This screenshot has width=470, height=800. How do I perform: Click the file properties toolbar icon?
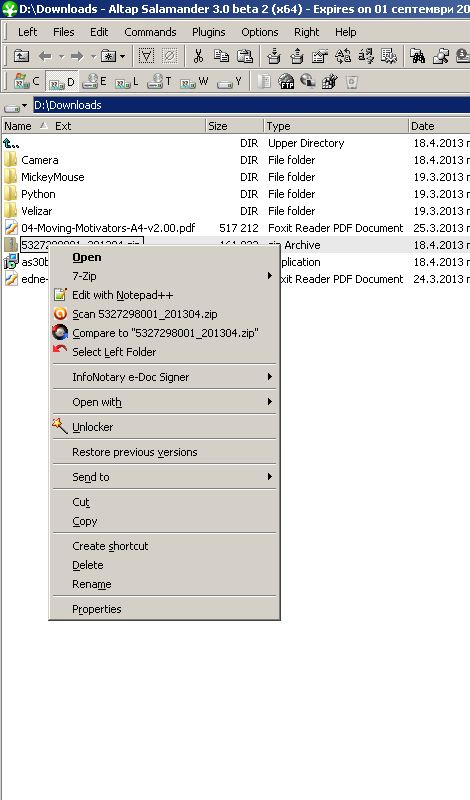[x=320, y=56]
